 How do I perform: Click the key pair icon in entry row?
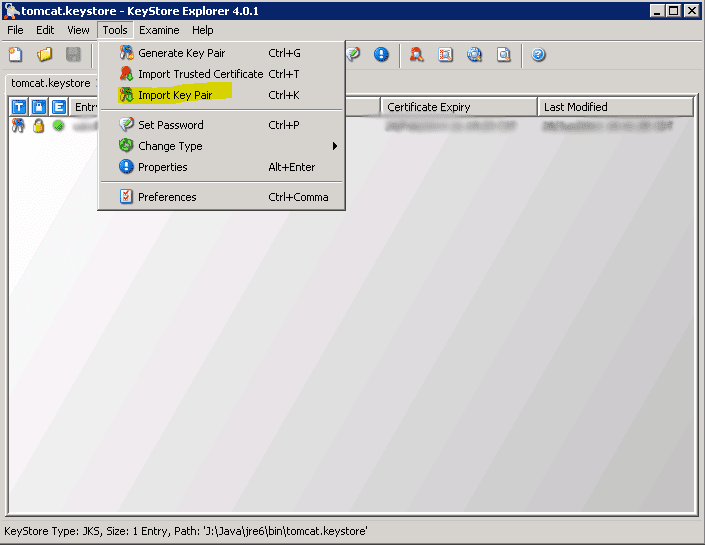18,125
